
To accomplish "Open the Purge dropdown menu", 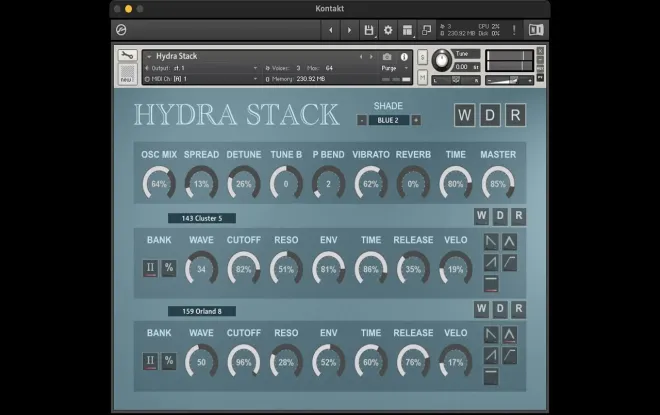I will (x=394, y=68).
